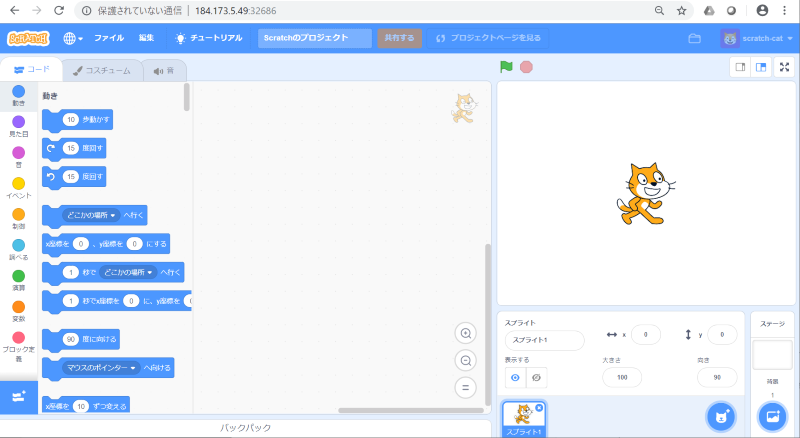Image resolution: width=800 pixels, height=438 pixels.
Task: Zoom in the code workspace
Action: click(x=465, y=333)
